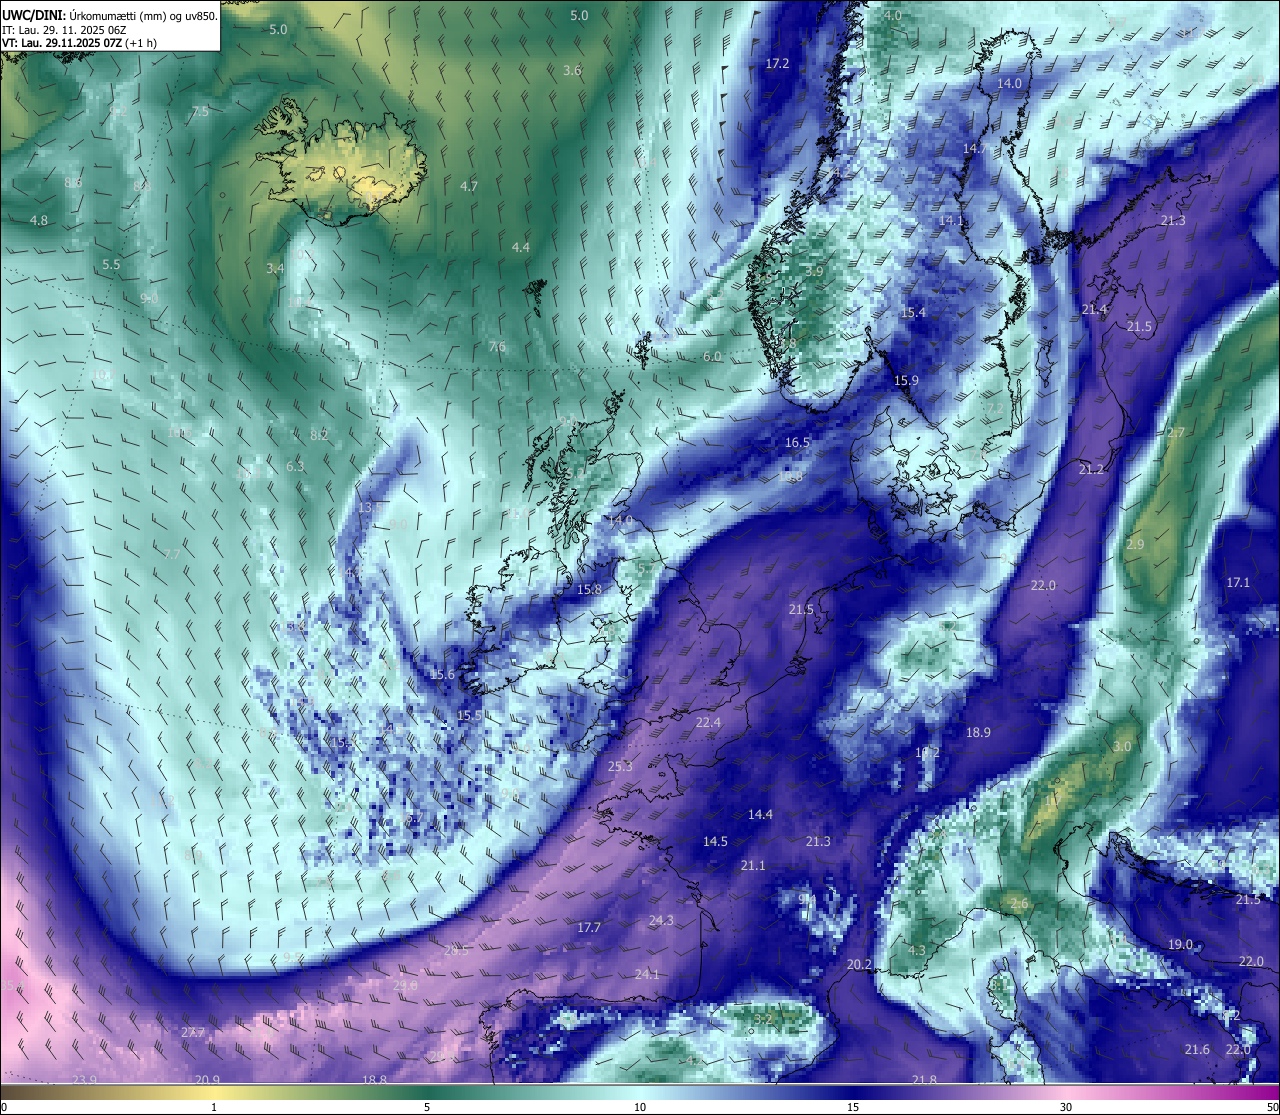Click the 18.8 value label at the bottom edge

(x=374, y=1081)
